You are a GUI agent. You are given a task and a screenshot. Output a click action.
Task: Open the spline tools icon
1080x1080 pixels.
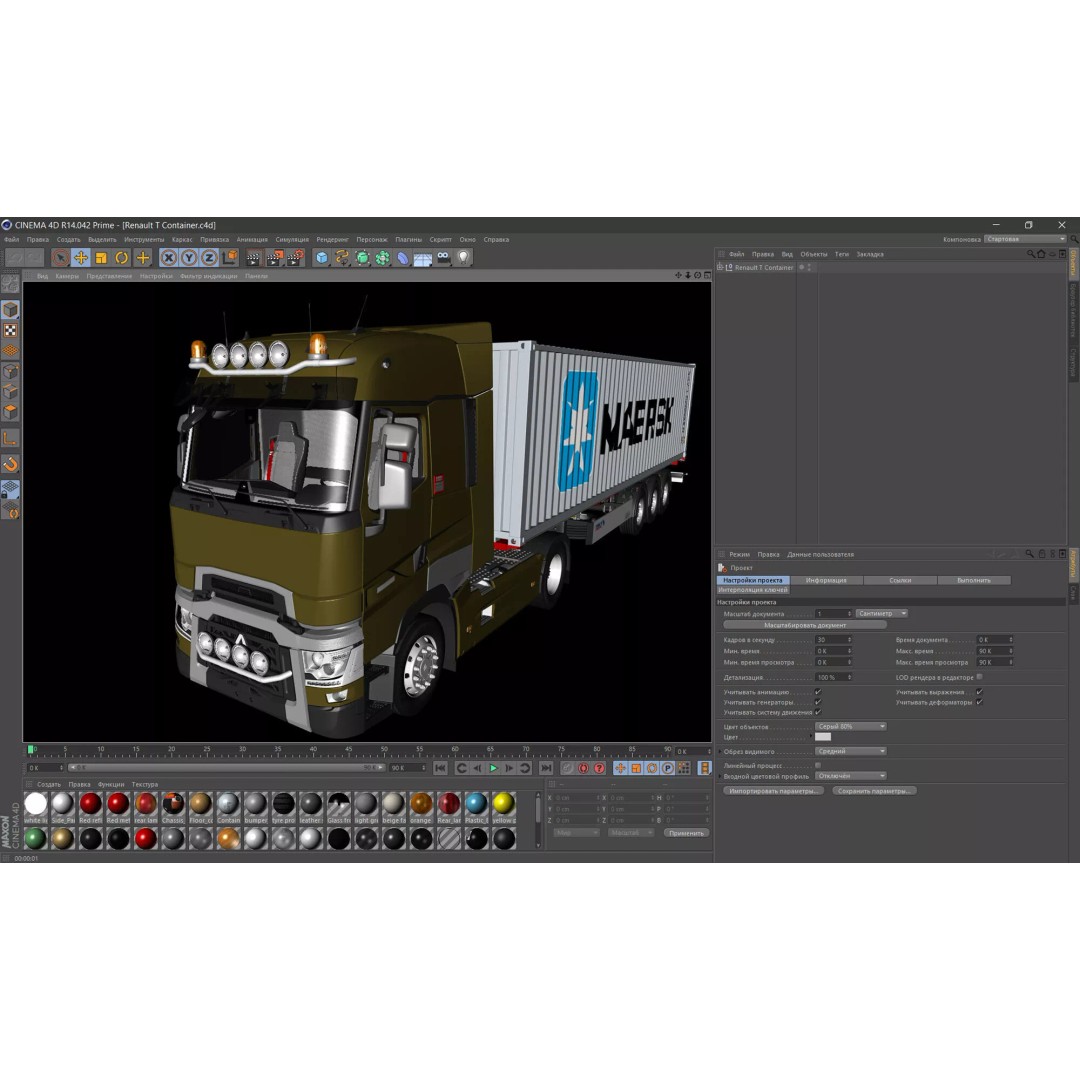coord(342,258)
